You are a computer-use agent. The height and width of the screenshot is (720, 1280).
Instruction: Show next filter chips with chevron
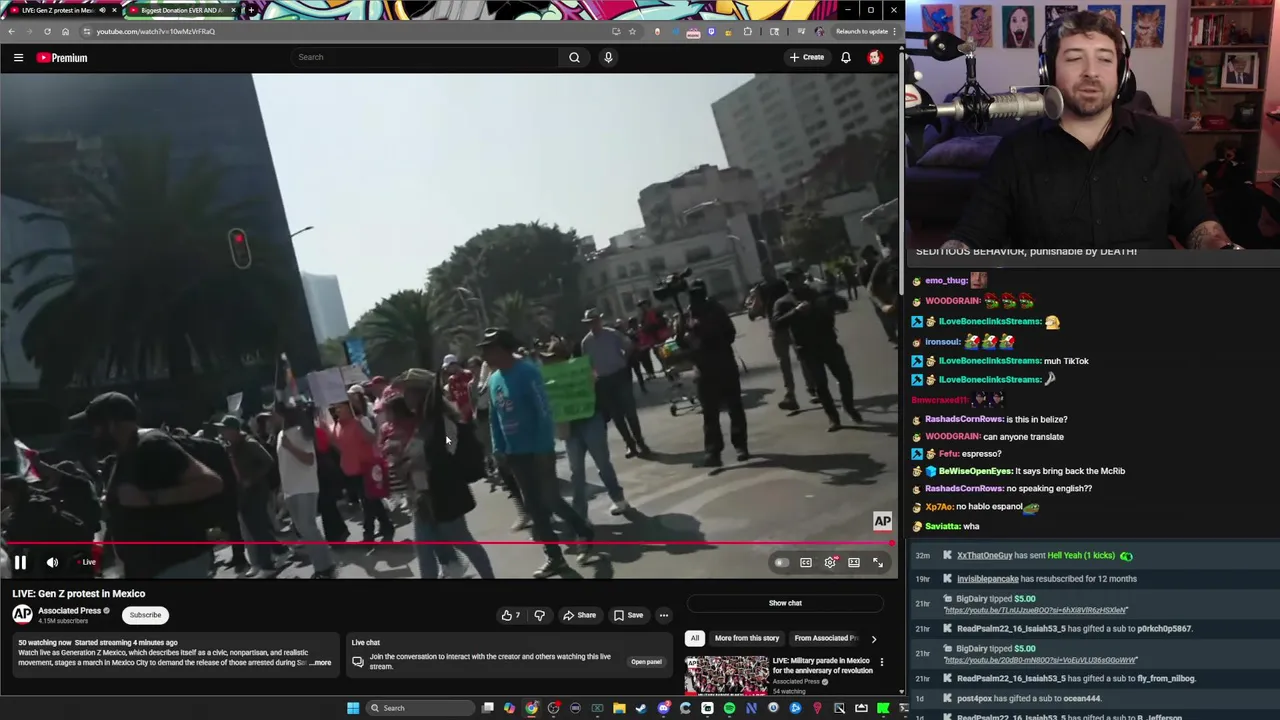pyautogui.click(x=873, y=638)
